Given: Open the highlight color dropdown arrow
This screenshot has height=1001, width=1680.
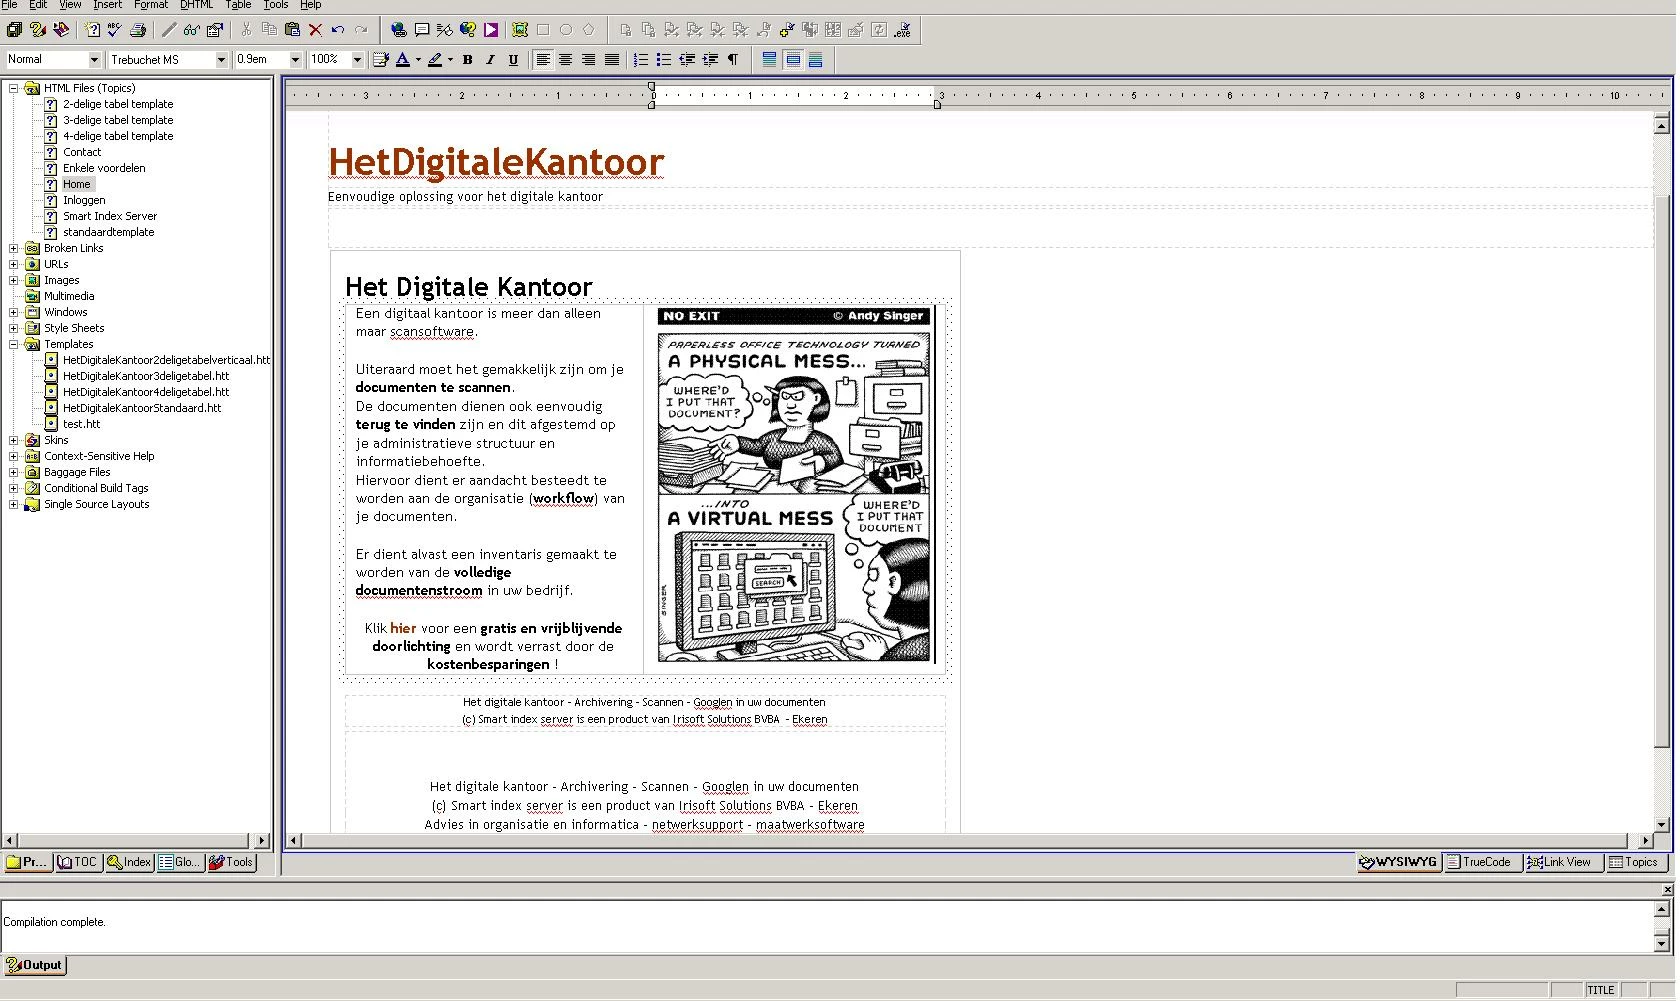Looking at the screenshot, I should tap(450, 60).
